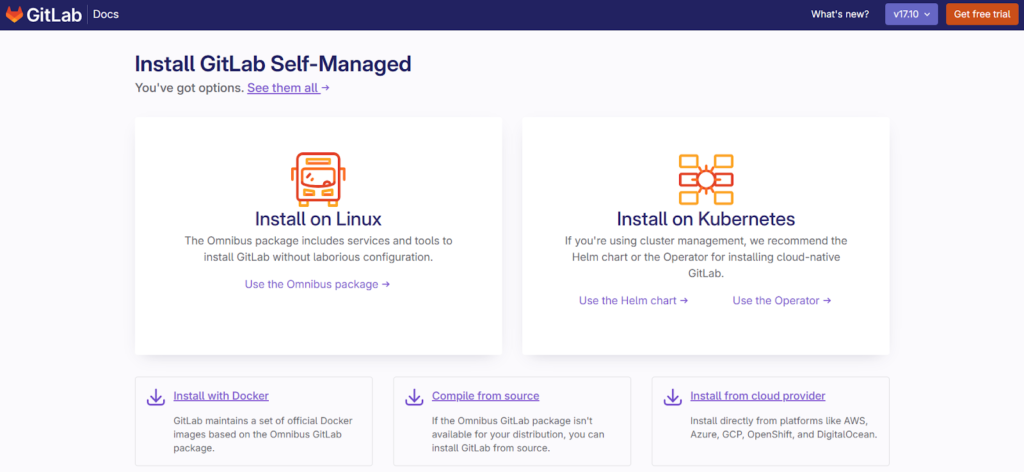Open the Compile from source link

(x=485, y=396)
